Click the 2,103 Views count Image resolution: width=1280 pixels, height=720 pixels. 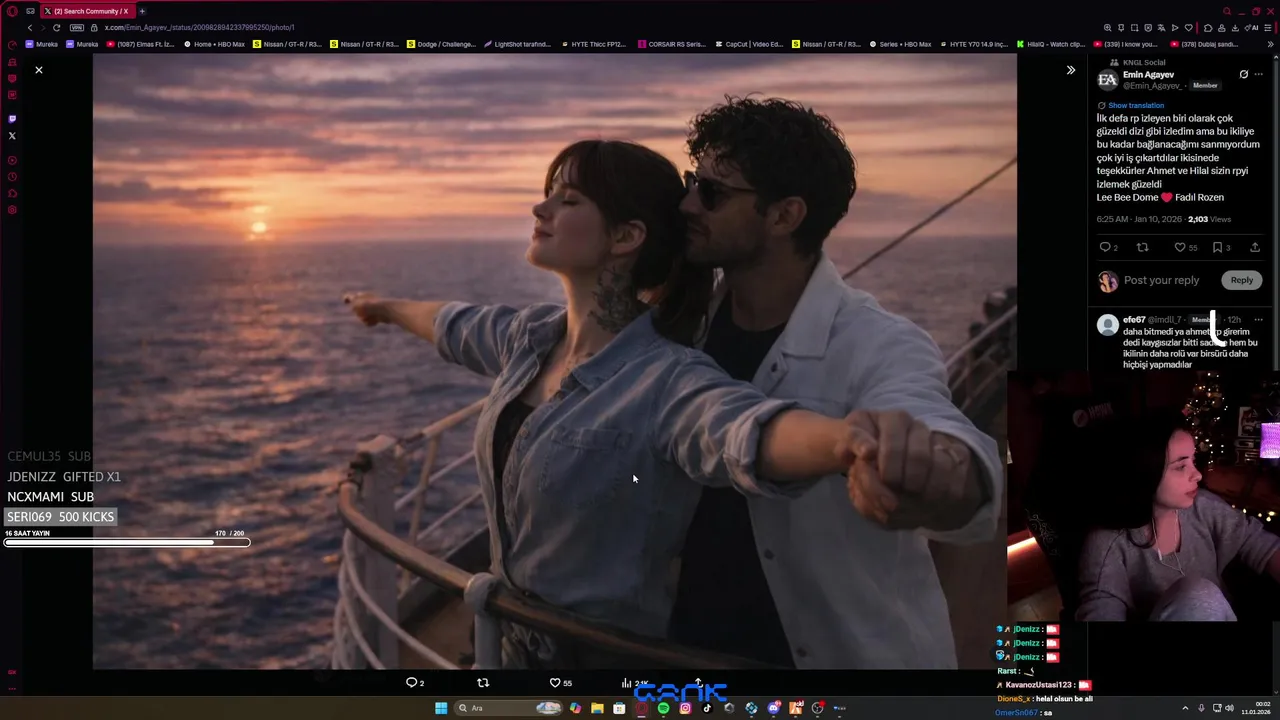point(1209,219)
